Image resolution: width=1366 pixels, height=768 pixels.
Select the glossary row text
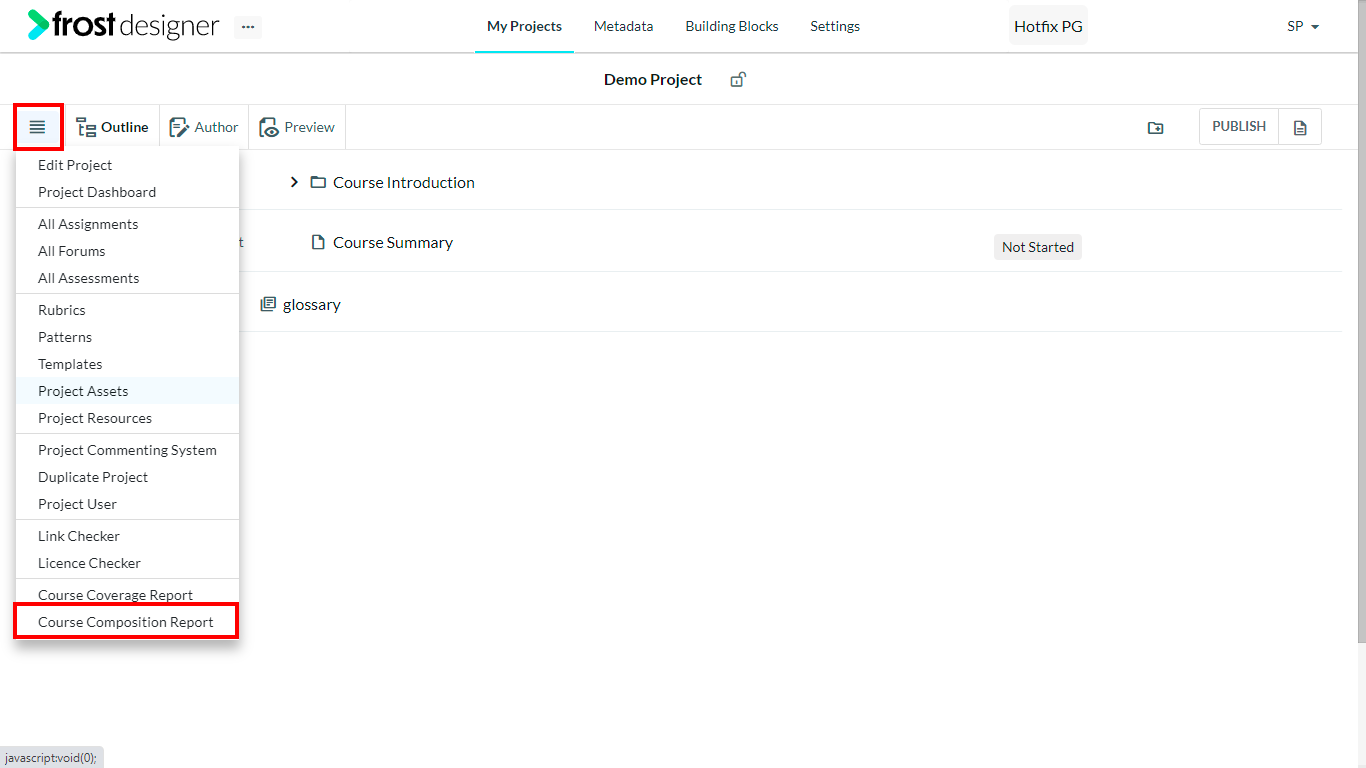pos(312,304)
